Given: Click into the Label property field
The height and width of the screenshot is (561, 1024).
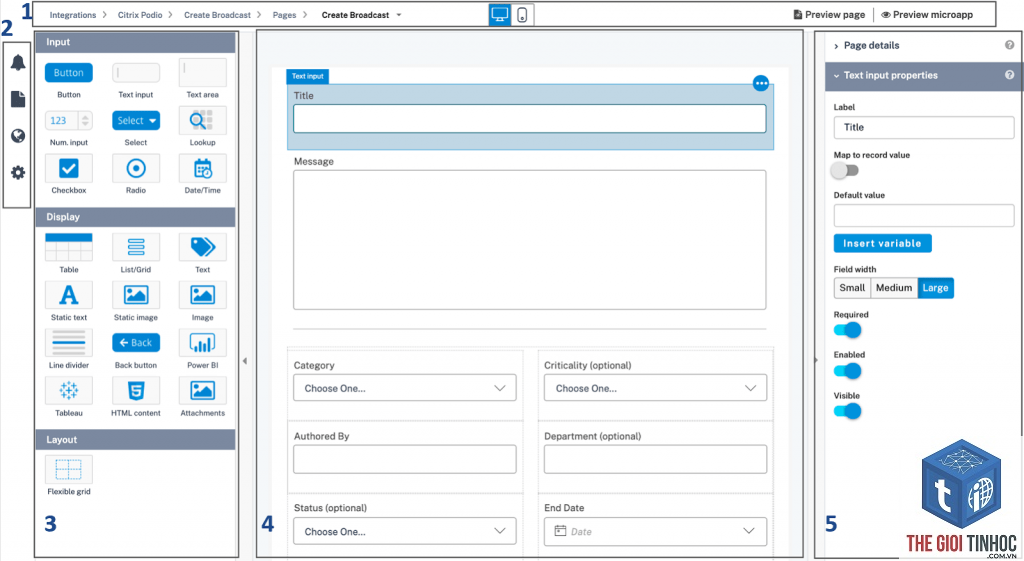Looking at the screenshot, I should coord(923,128).
